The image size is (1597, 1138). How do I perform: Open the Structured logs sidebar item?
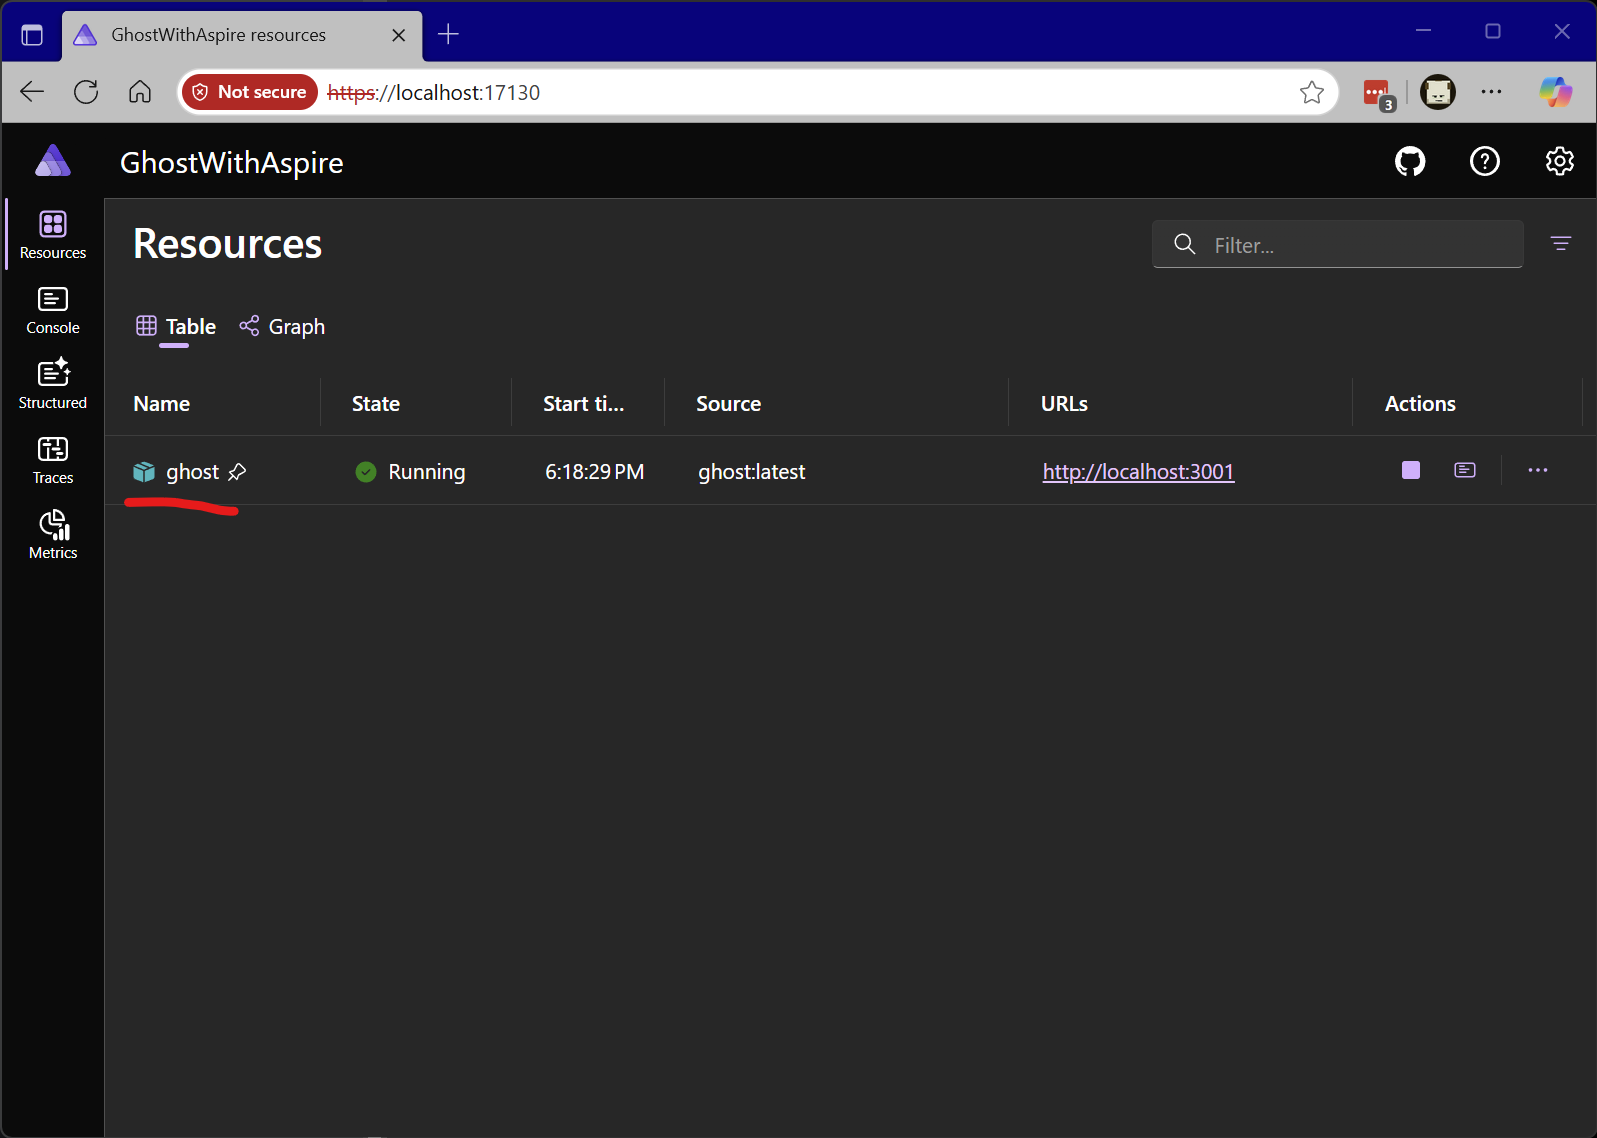click(x=53, y=386)
